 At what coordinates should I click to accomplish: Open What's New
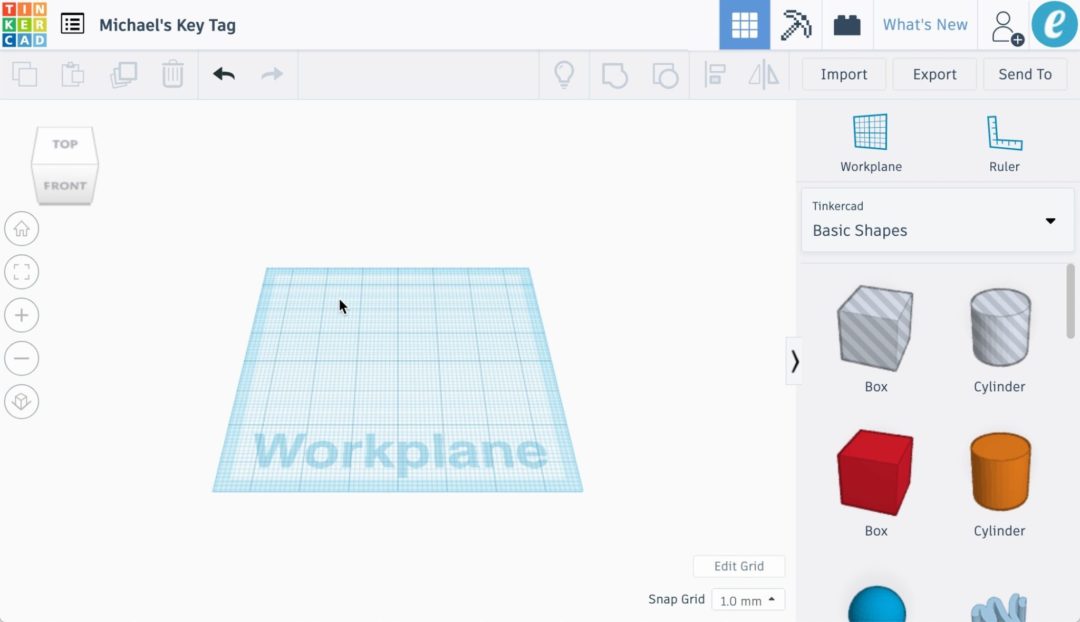[925, 25]
